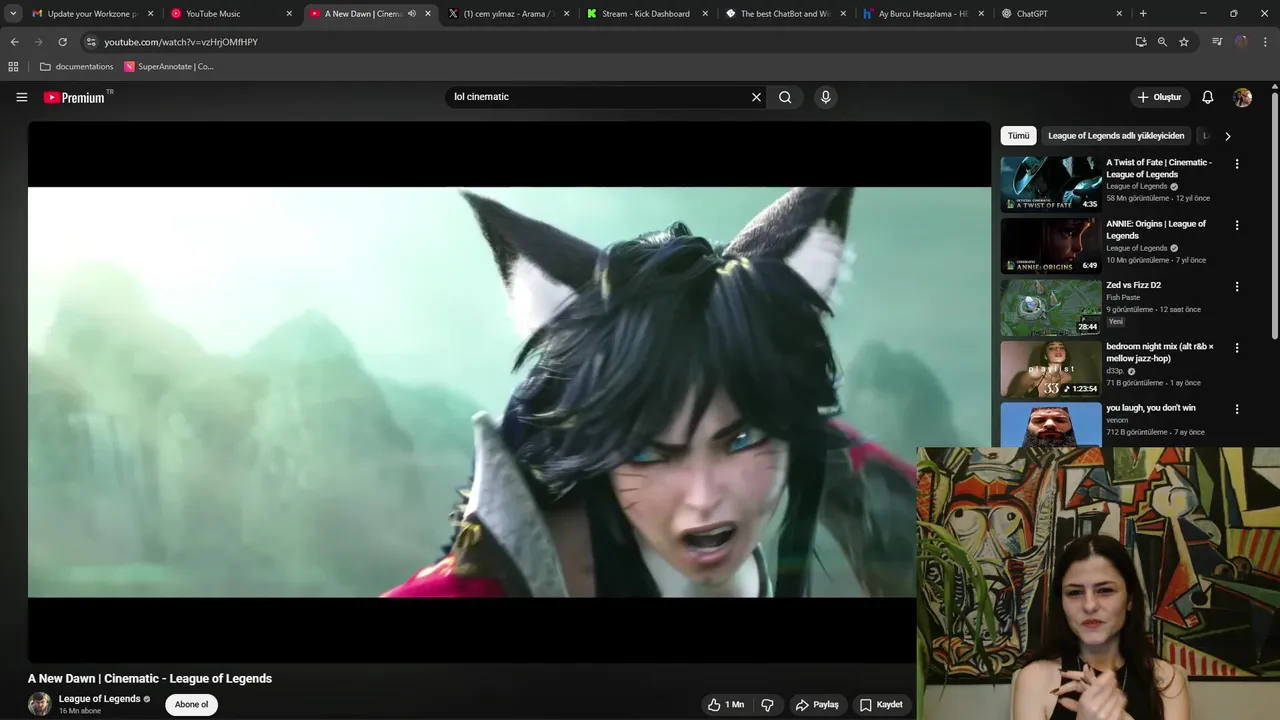This screenshot has width=1280, height=720.
Task: Open options for A Twist of Fate video
Action: (x=1236, y=164)
